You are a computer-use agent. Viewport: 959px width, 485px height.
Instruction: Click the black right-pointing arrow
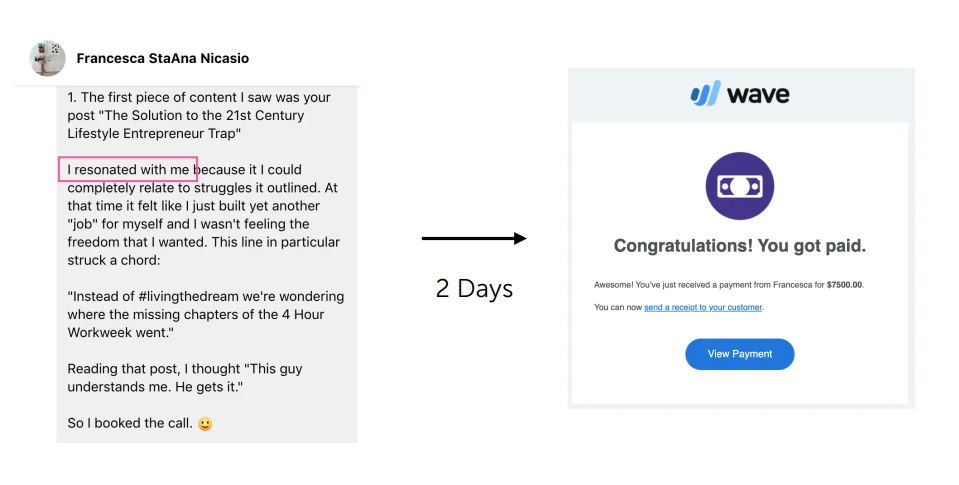tap(474, 239)
